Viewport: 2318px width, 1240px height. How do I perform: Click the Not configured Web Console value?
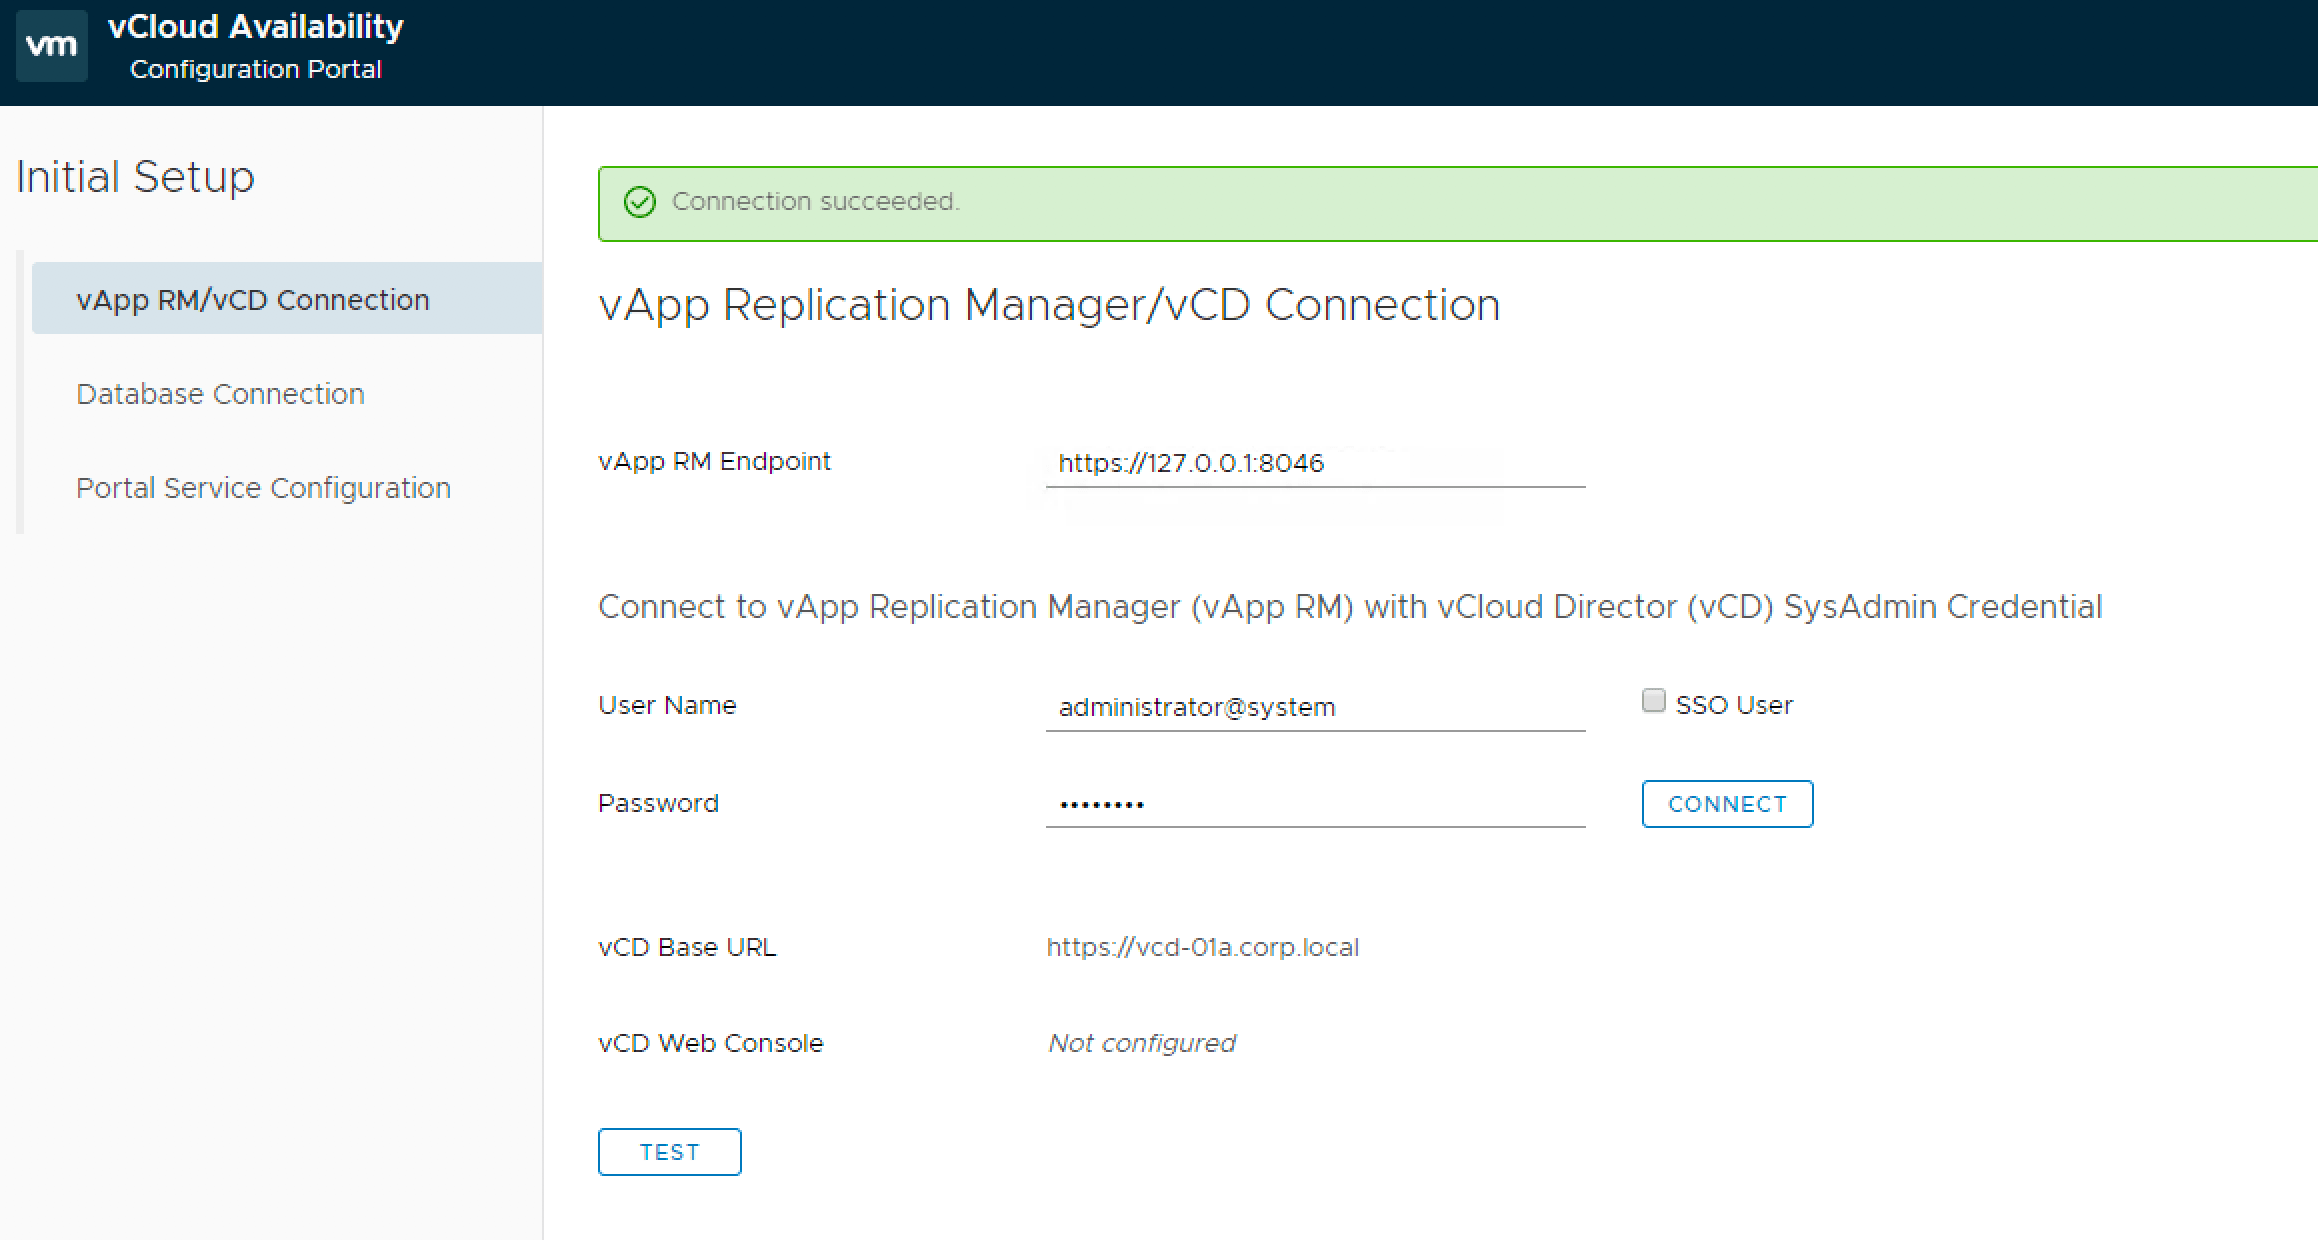coord(1141,1043)
